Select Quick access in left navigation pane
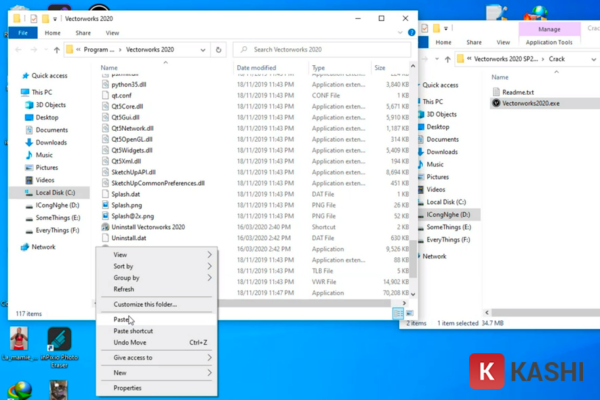The width and height of the screenshot is (600, 400). 49,76
